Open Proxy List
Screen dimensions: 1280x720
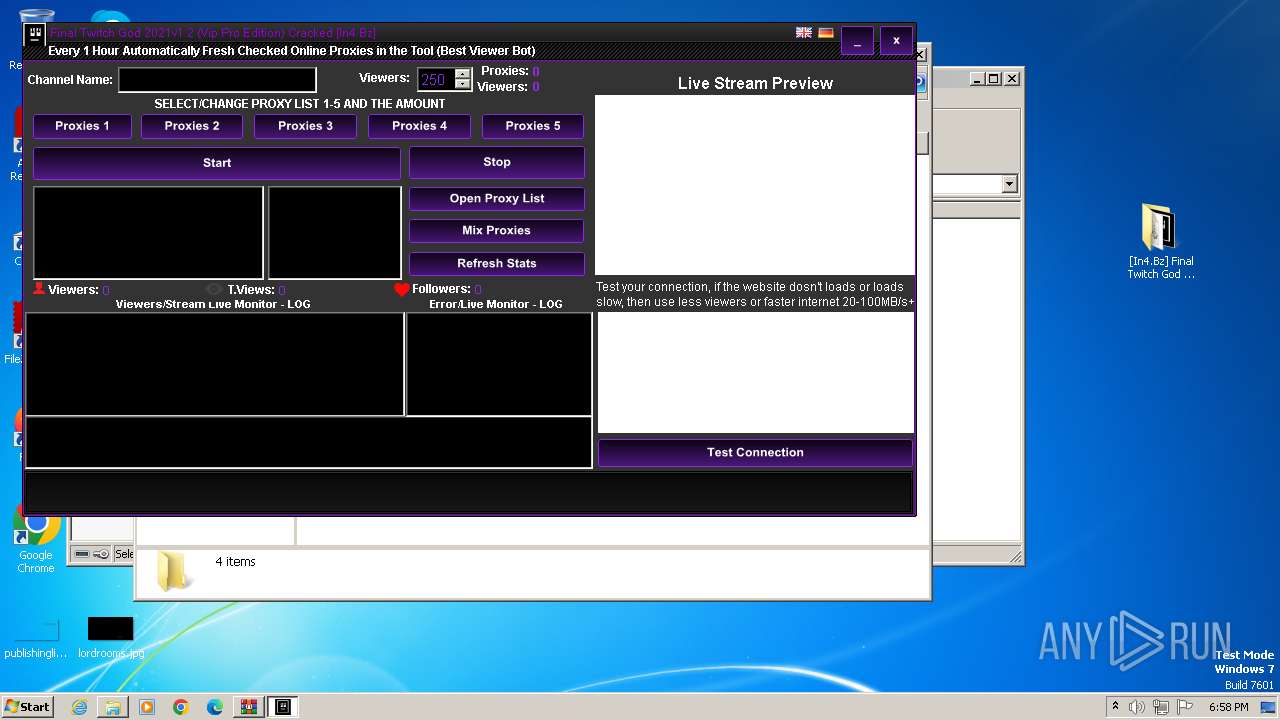pos(497,198)
